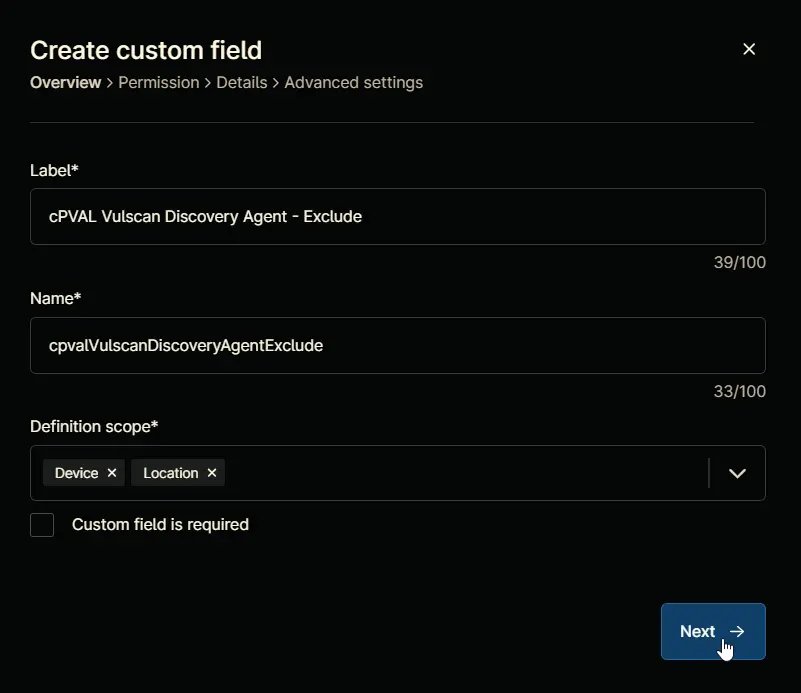Click the Location tag text

171,473
